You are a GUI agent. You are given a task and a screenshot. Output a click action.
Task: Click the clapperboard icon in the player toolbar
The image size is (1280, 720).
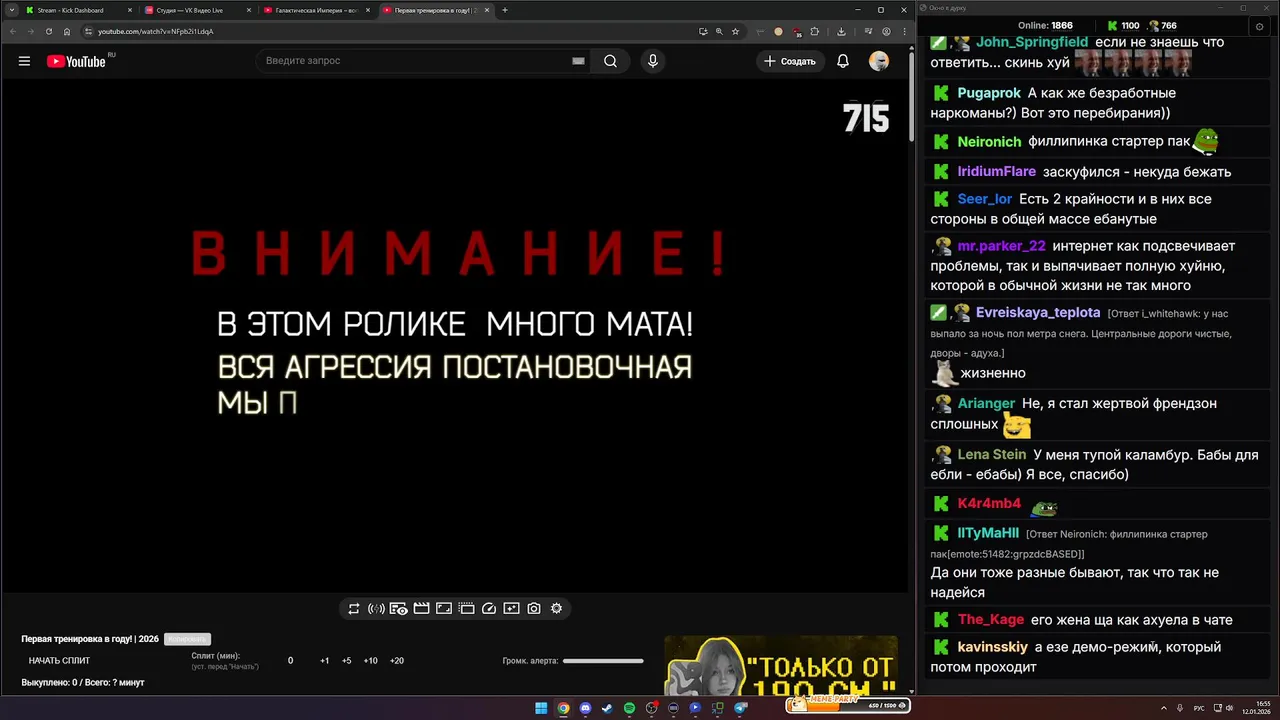[421, 608]
